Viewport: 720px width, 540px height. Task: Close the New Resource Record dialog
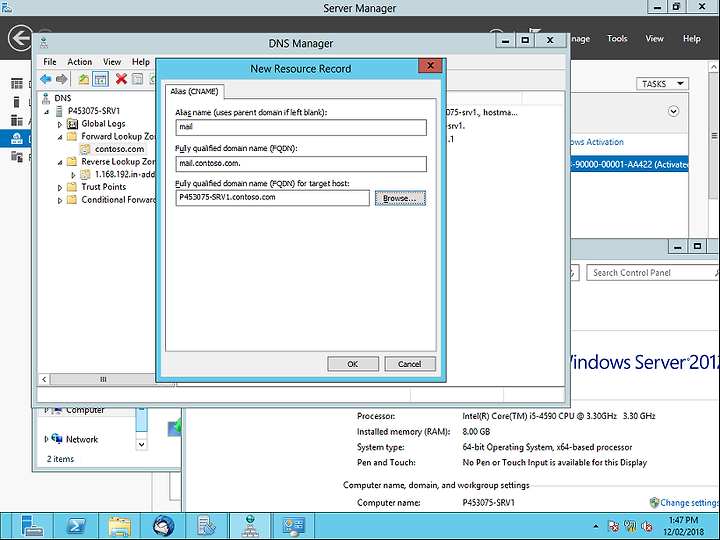[x=430, y=66]
